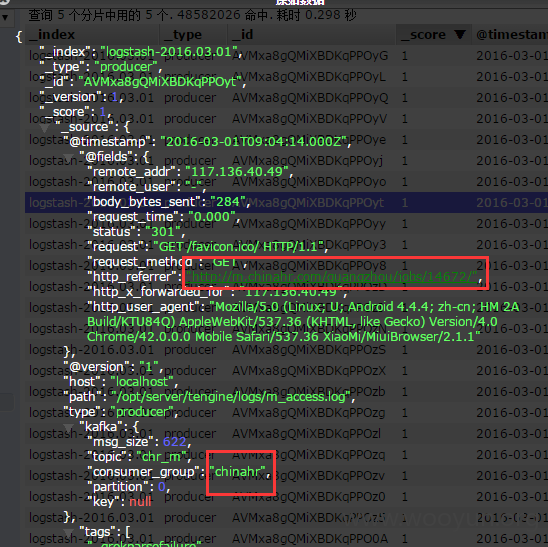Click the request value GET /favicon.ico/ HTTP/1.1
This screenshot has width=548, height=547.
click(x=238, y=247)
